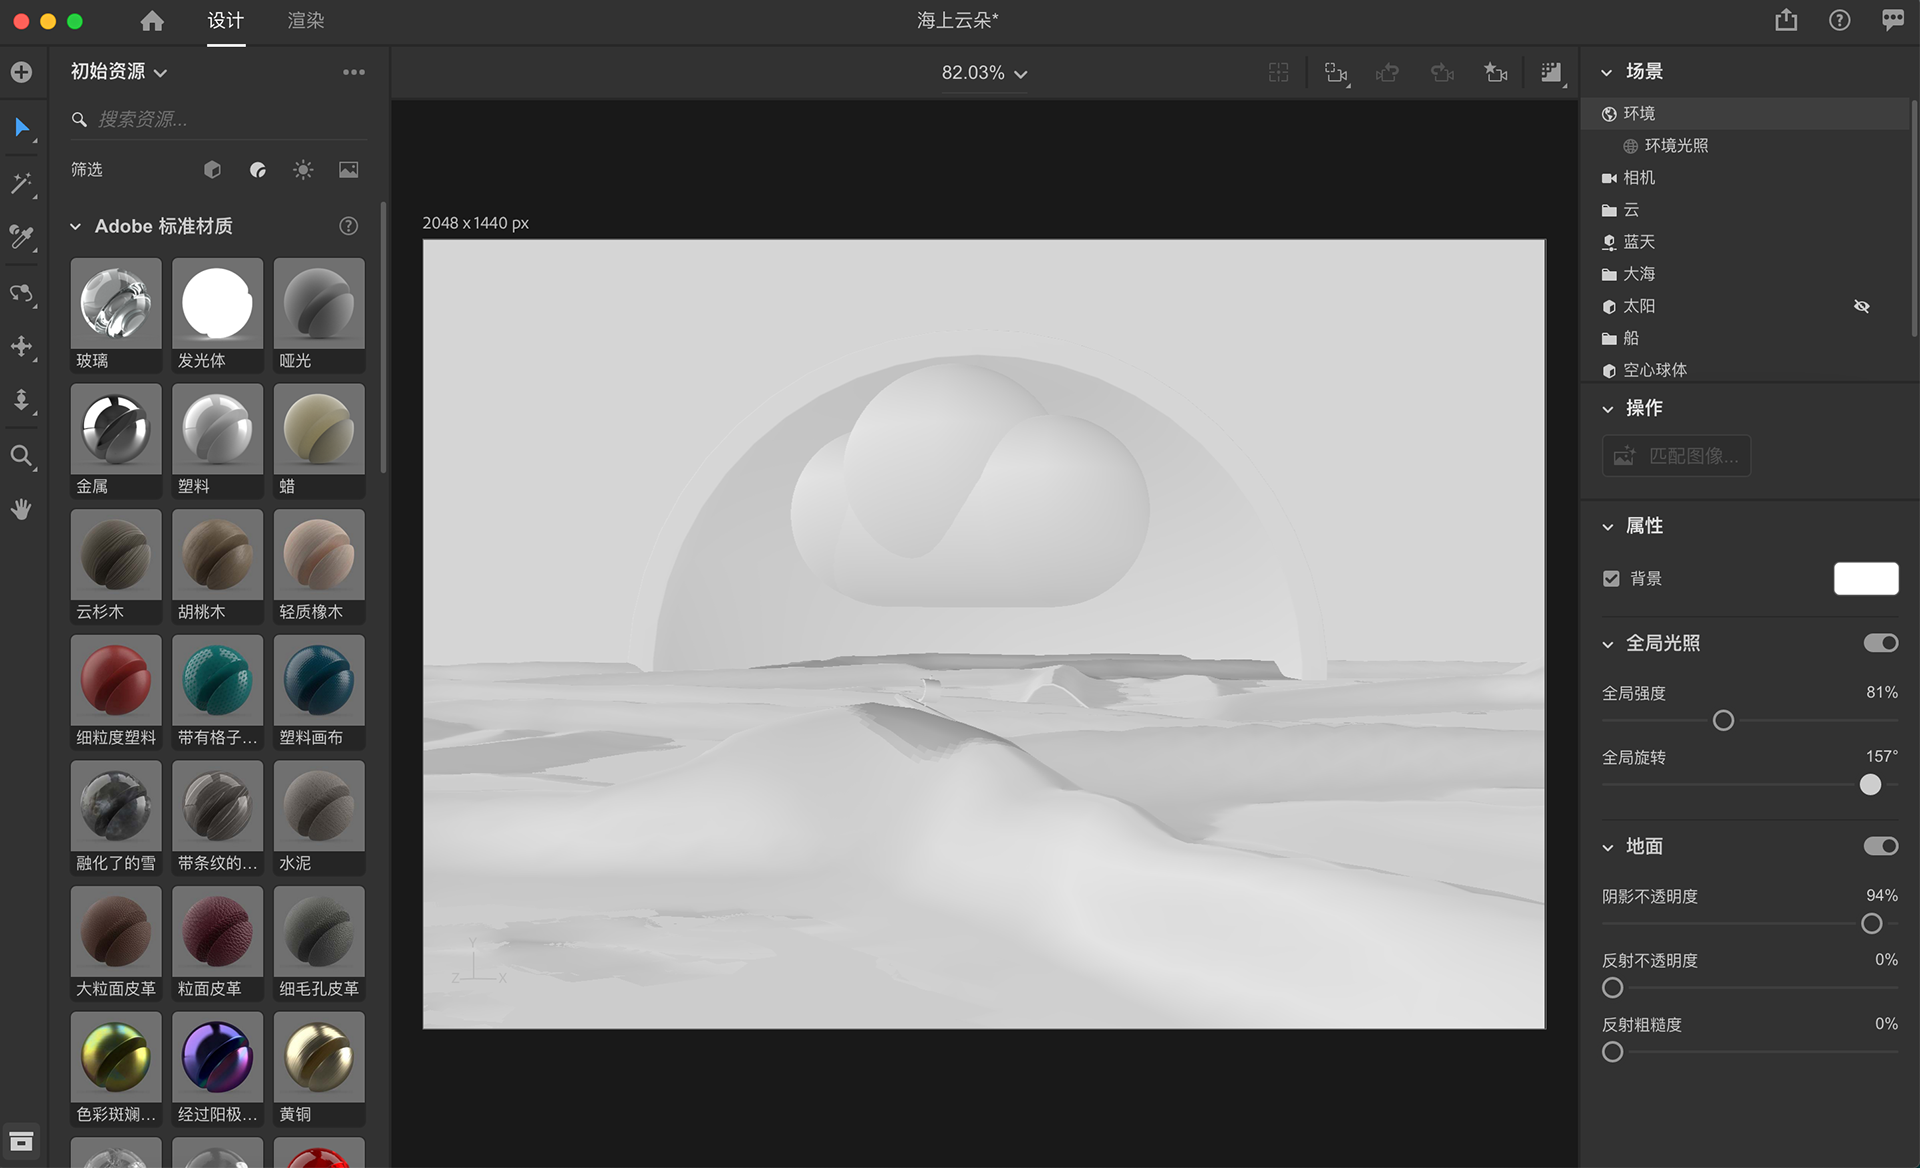Filter assets by materials icon

coord(258,170)
